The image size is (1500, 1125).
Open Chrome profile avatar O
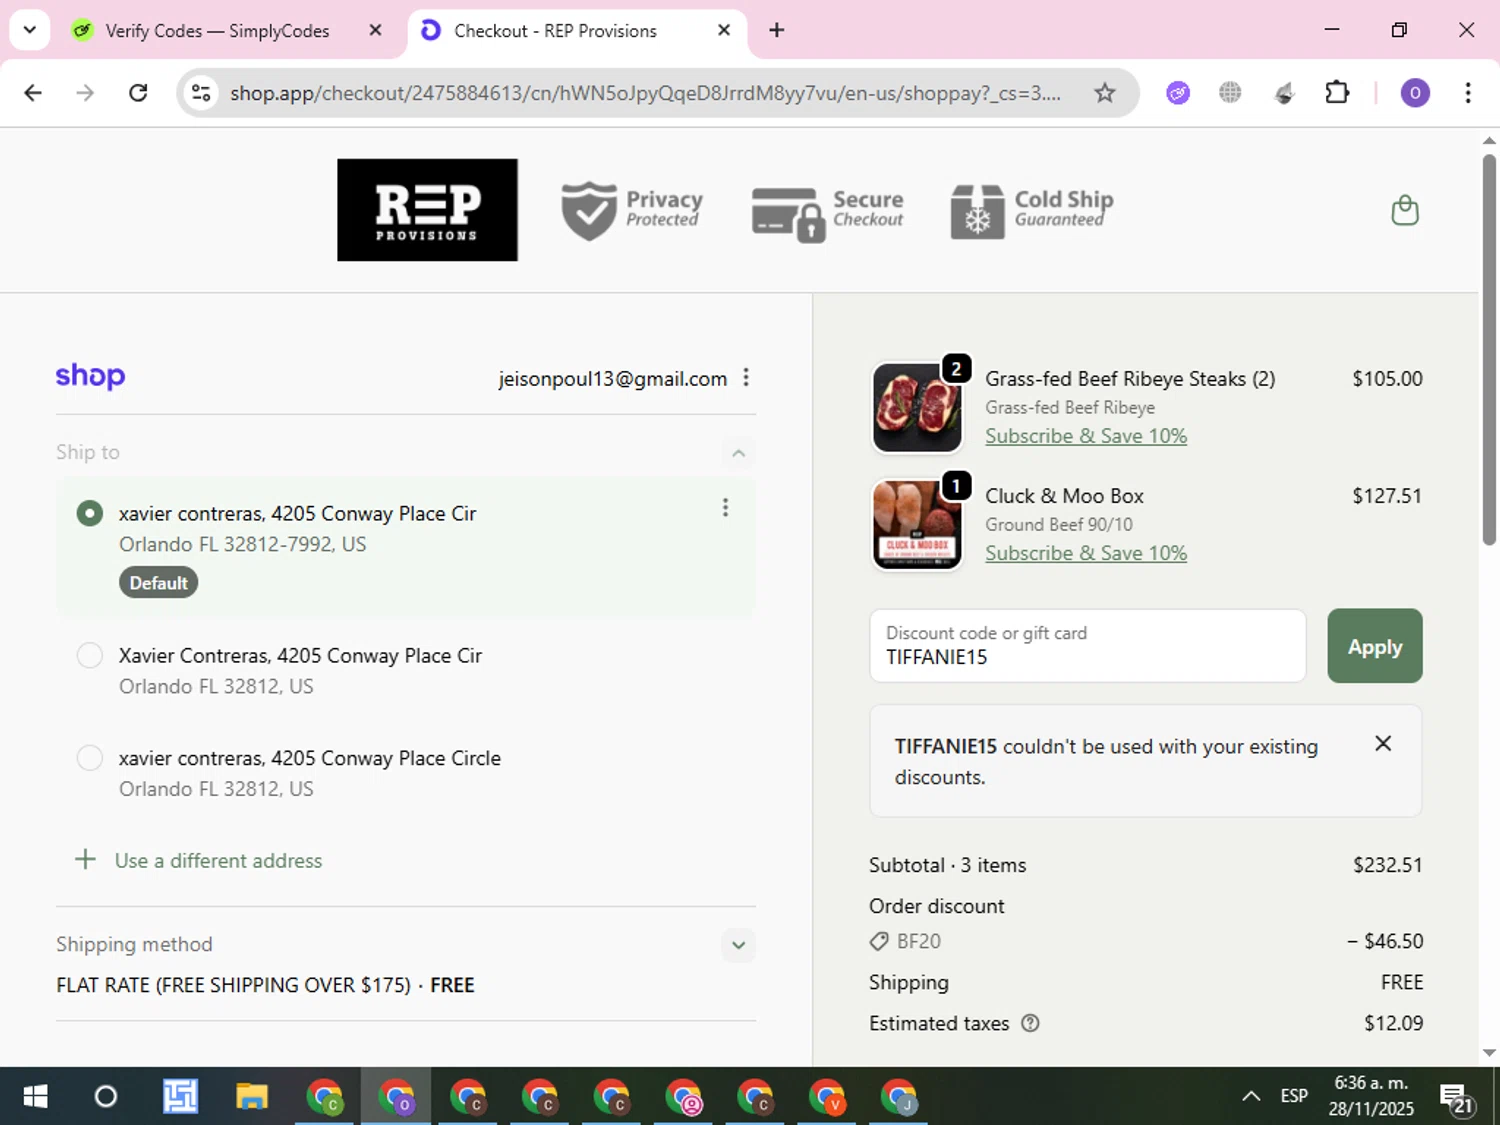pos(1414,93)
